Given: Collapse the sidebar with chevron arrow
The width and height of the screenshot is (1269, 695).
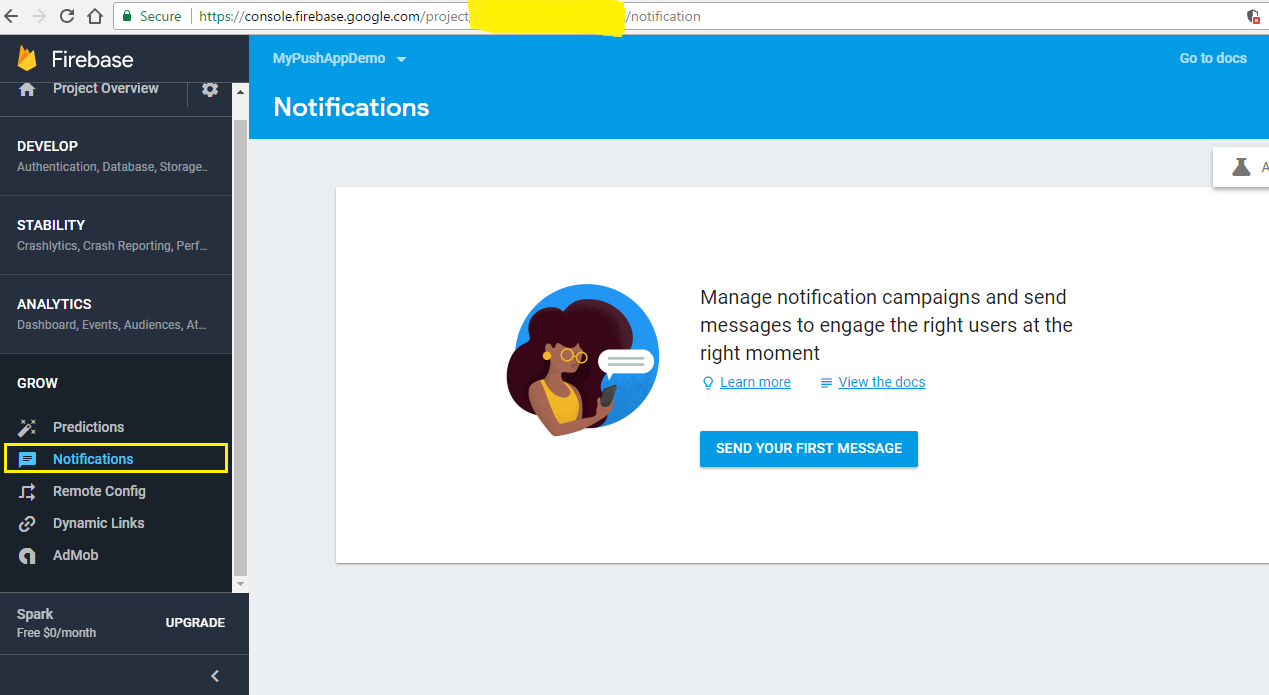Looking at the screenshot, I should click(215, 676).
